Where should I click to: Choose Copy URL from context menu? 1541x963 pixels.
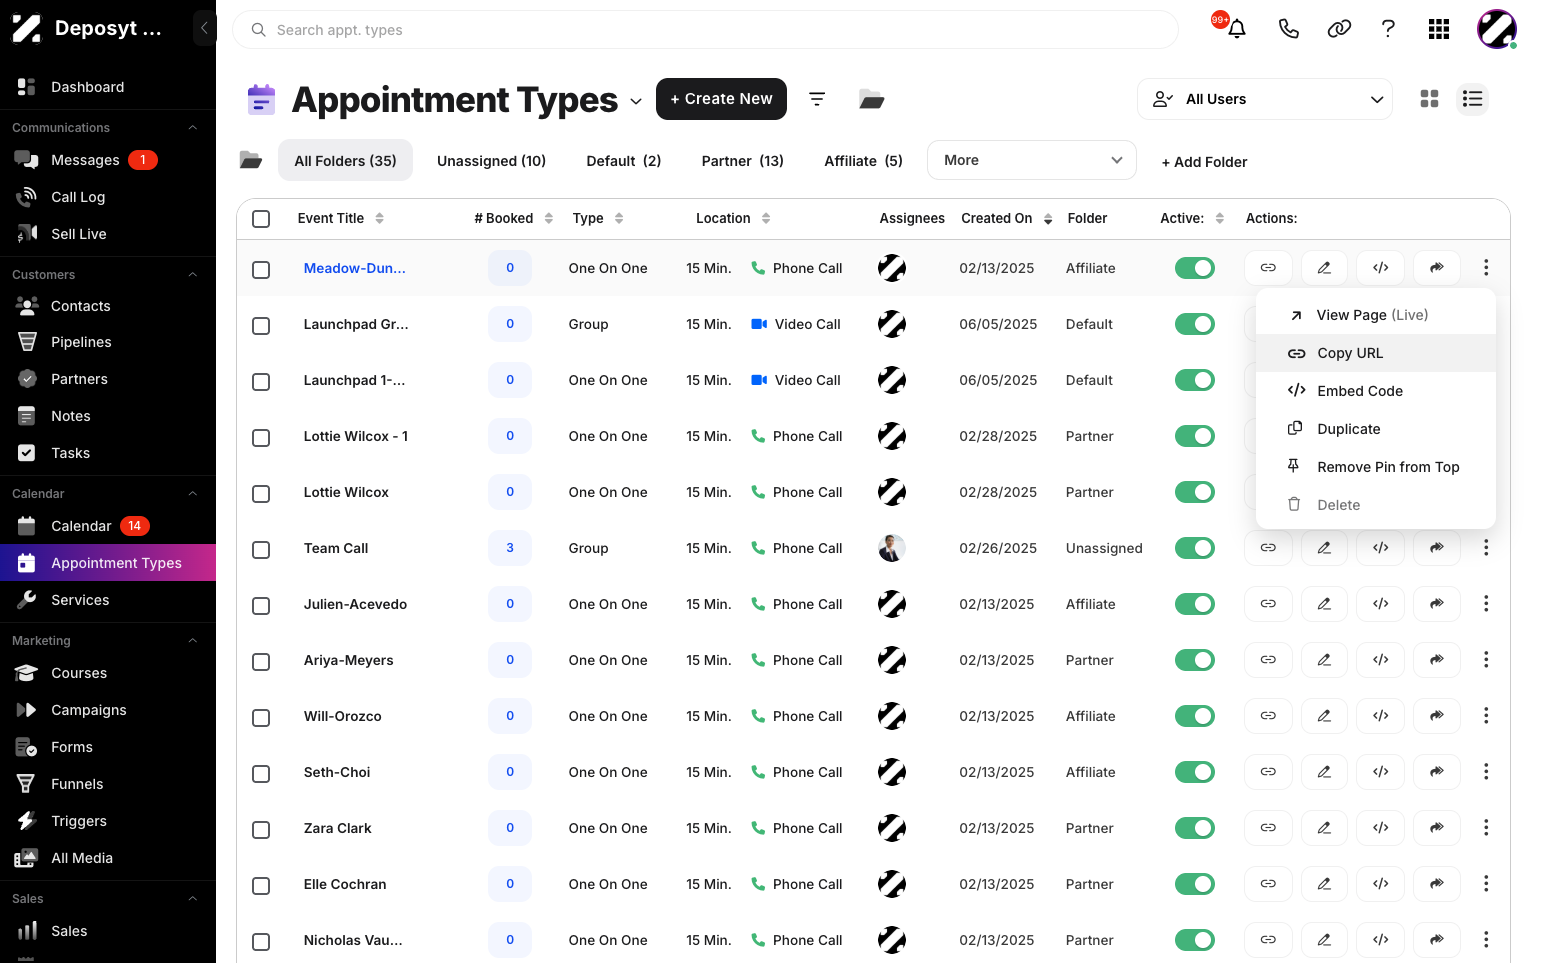coord(1376,353)
